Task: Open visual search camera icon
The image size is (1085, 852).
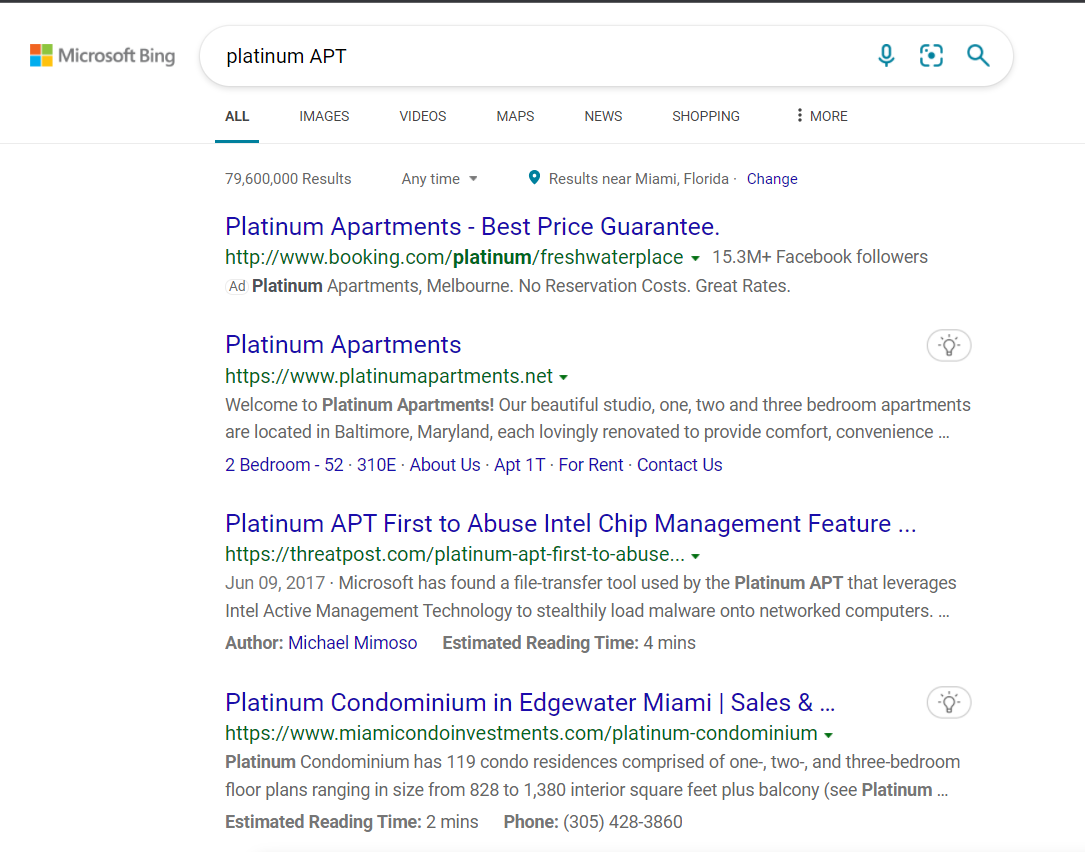Action: coord(931,56)
